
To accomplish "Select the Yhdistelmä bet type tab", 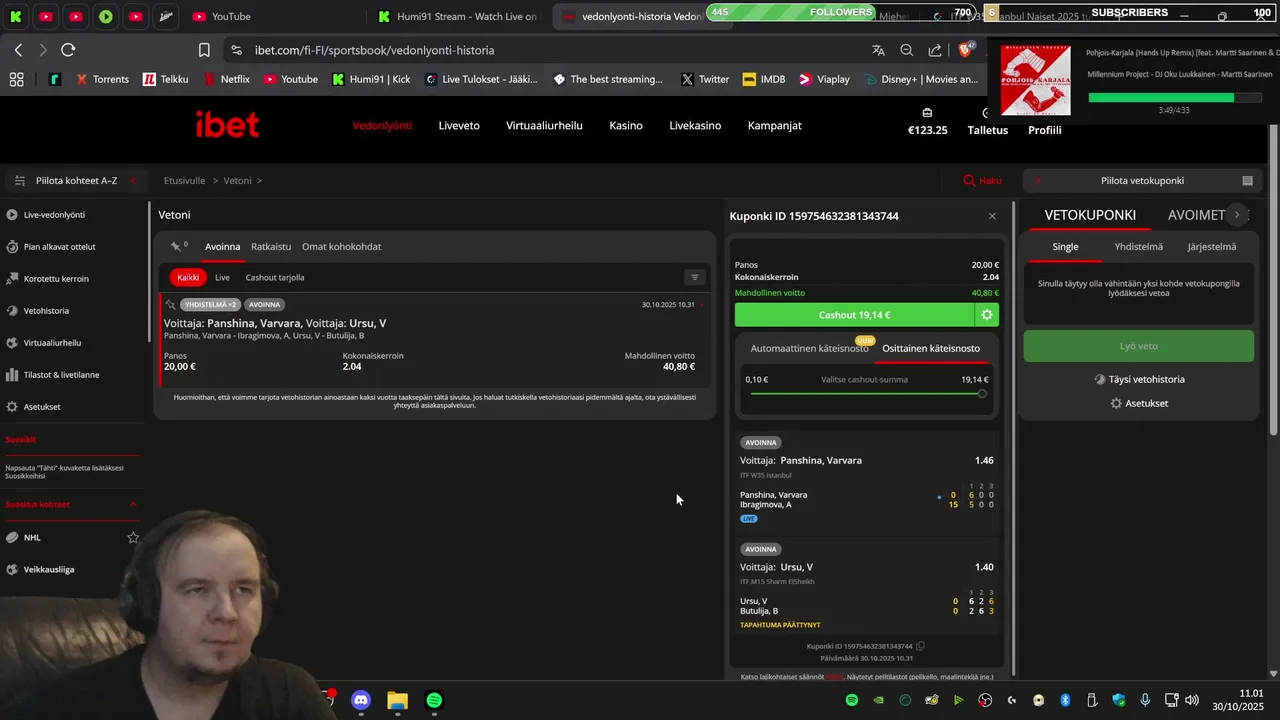I will coord(1139,246).
